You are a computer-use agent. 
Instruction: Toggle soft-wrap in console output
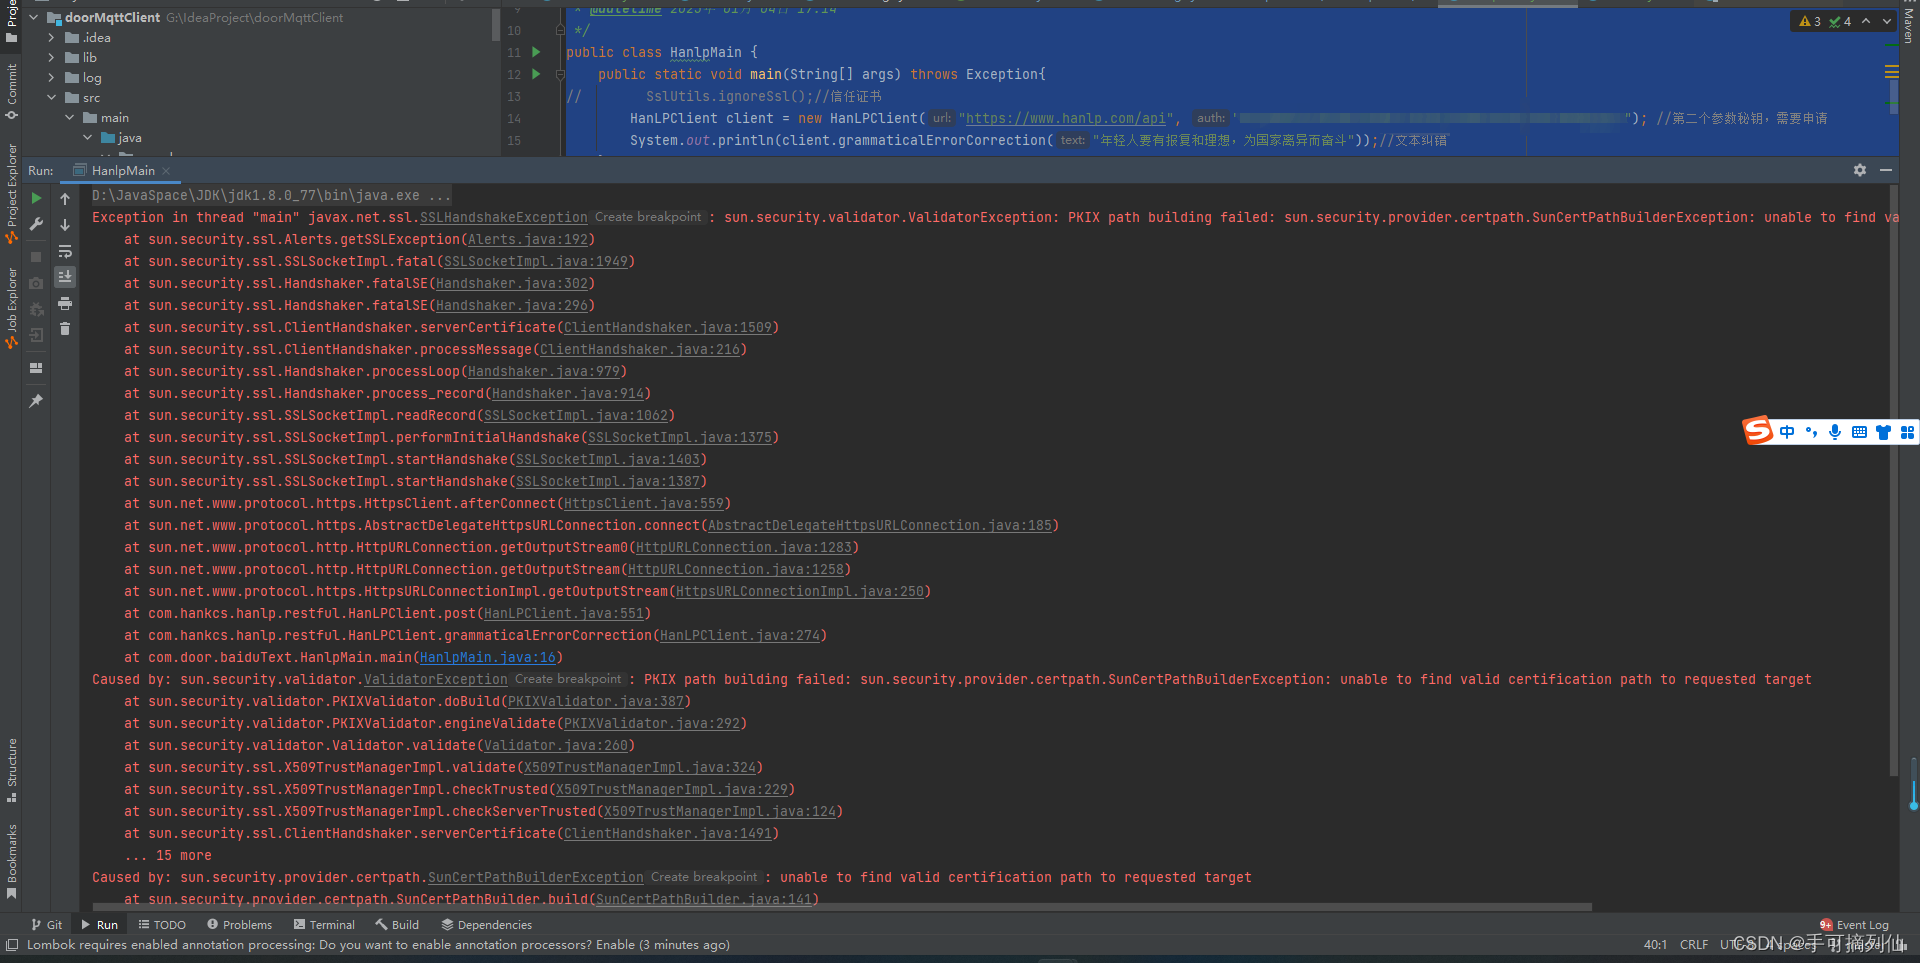(65, 251)
